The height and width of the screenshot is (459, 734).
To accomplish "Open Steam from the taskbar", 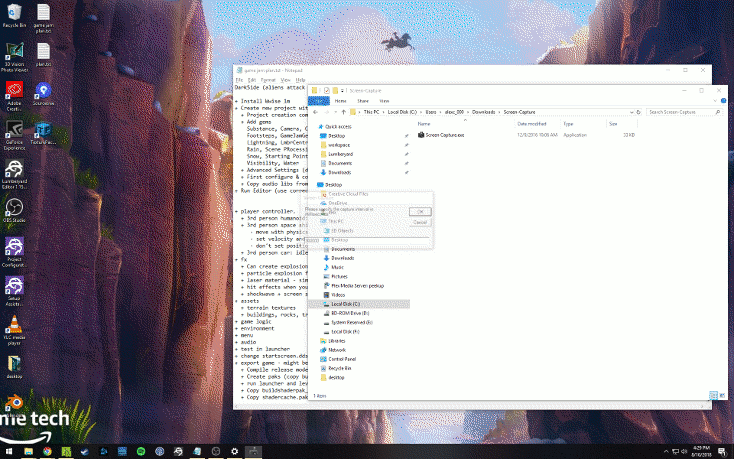I will [x=85, y=452].
